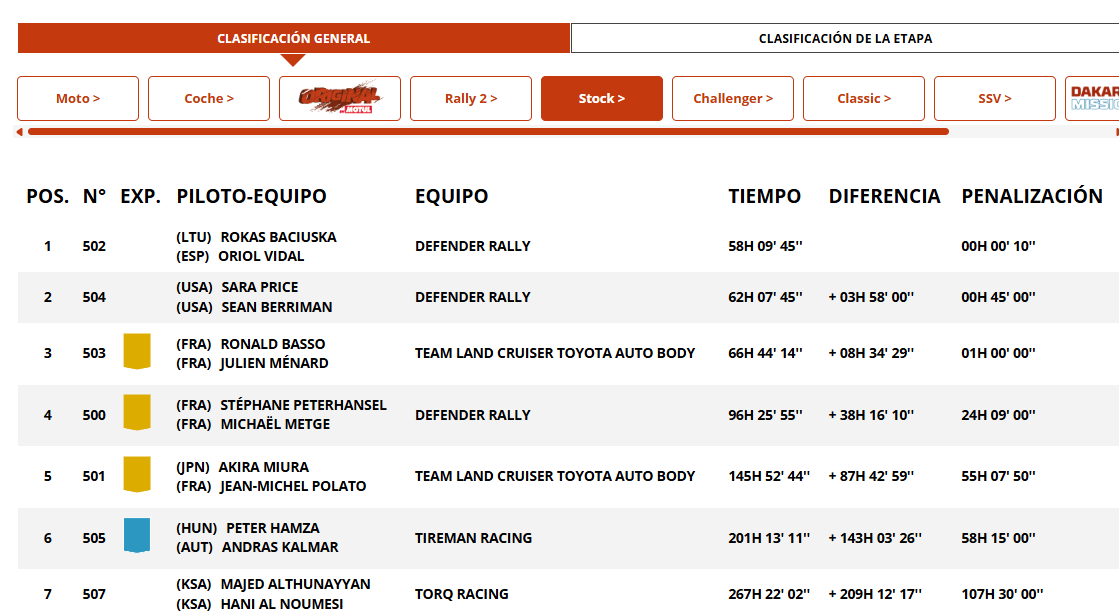
Task: Click the penalty 107H 30' 00''
Action: coord(1002,594)
